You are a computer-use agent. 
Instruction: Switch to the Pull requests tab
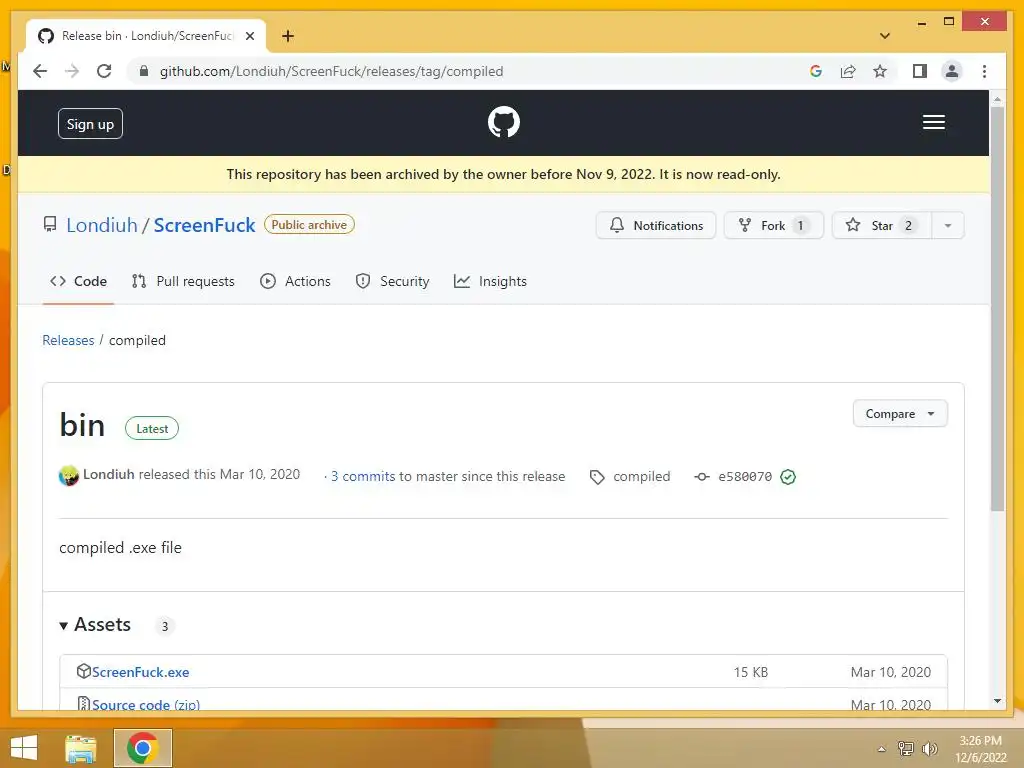point(183,281)
